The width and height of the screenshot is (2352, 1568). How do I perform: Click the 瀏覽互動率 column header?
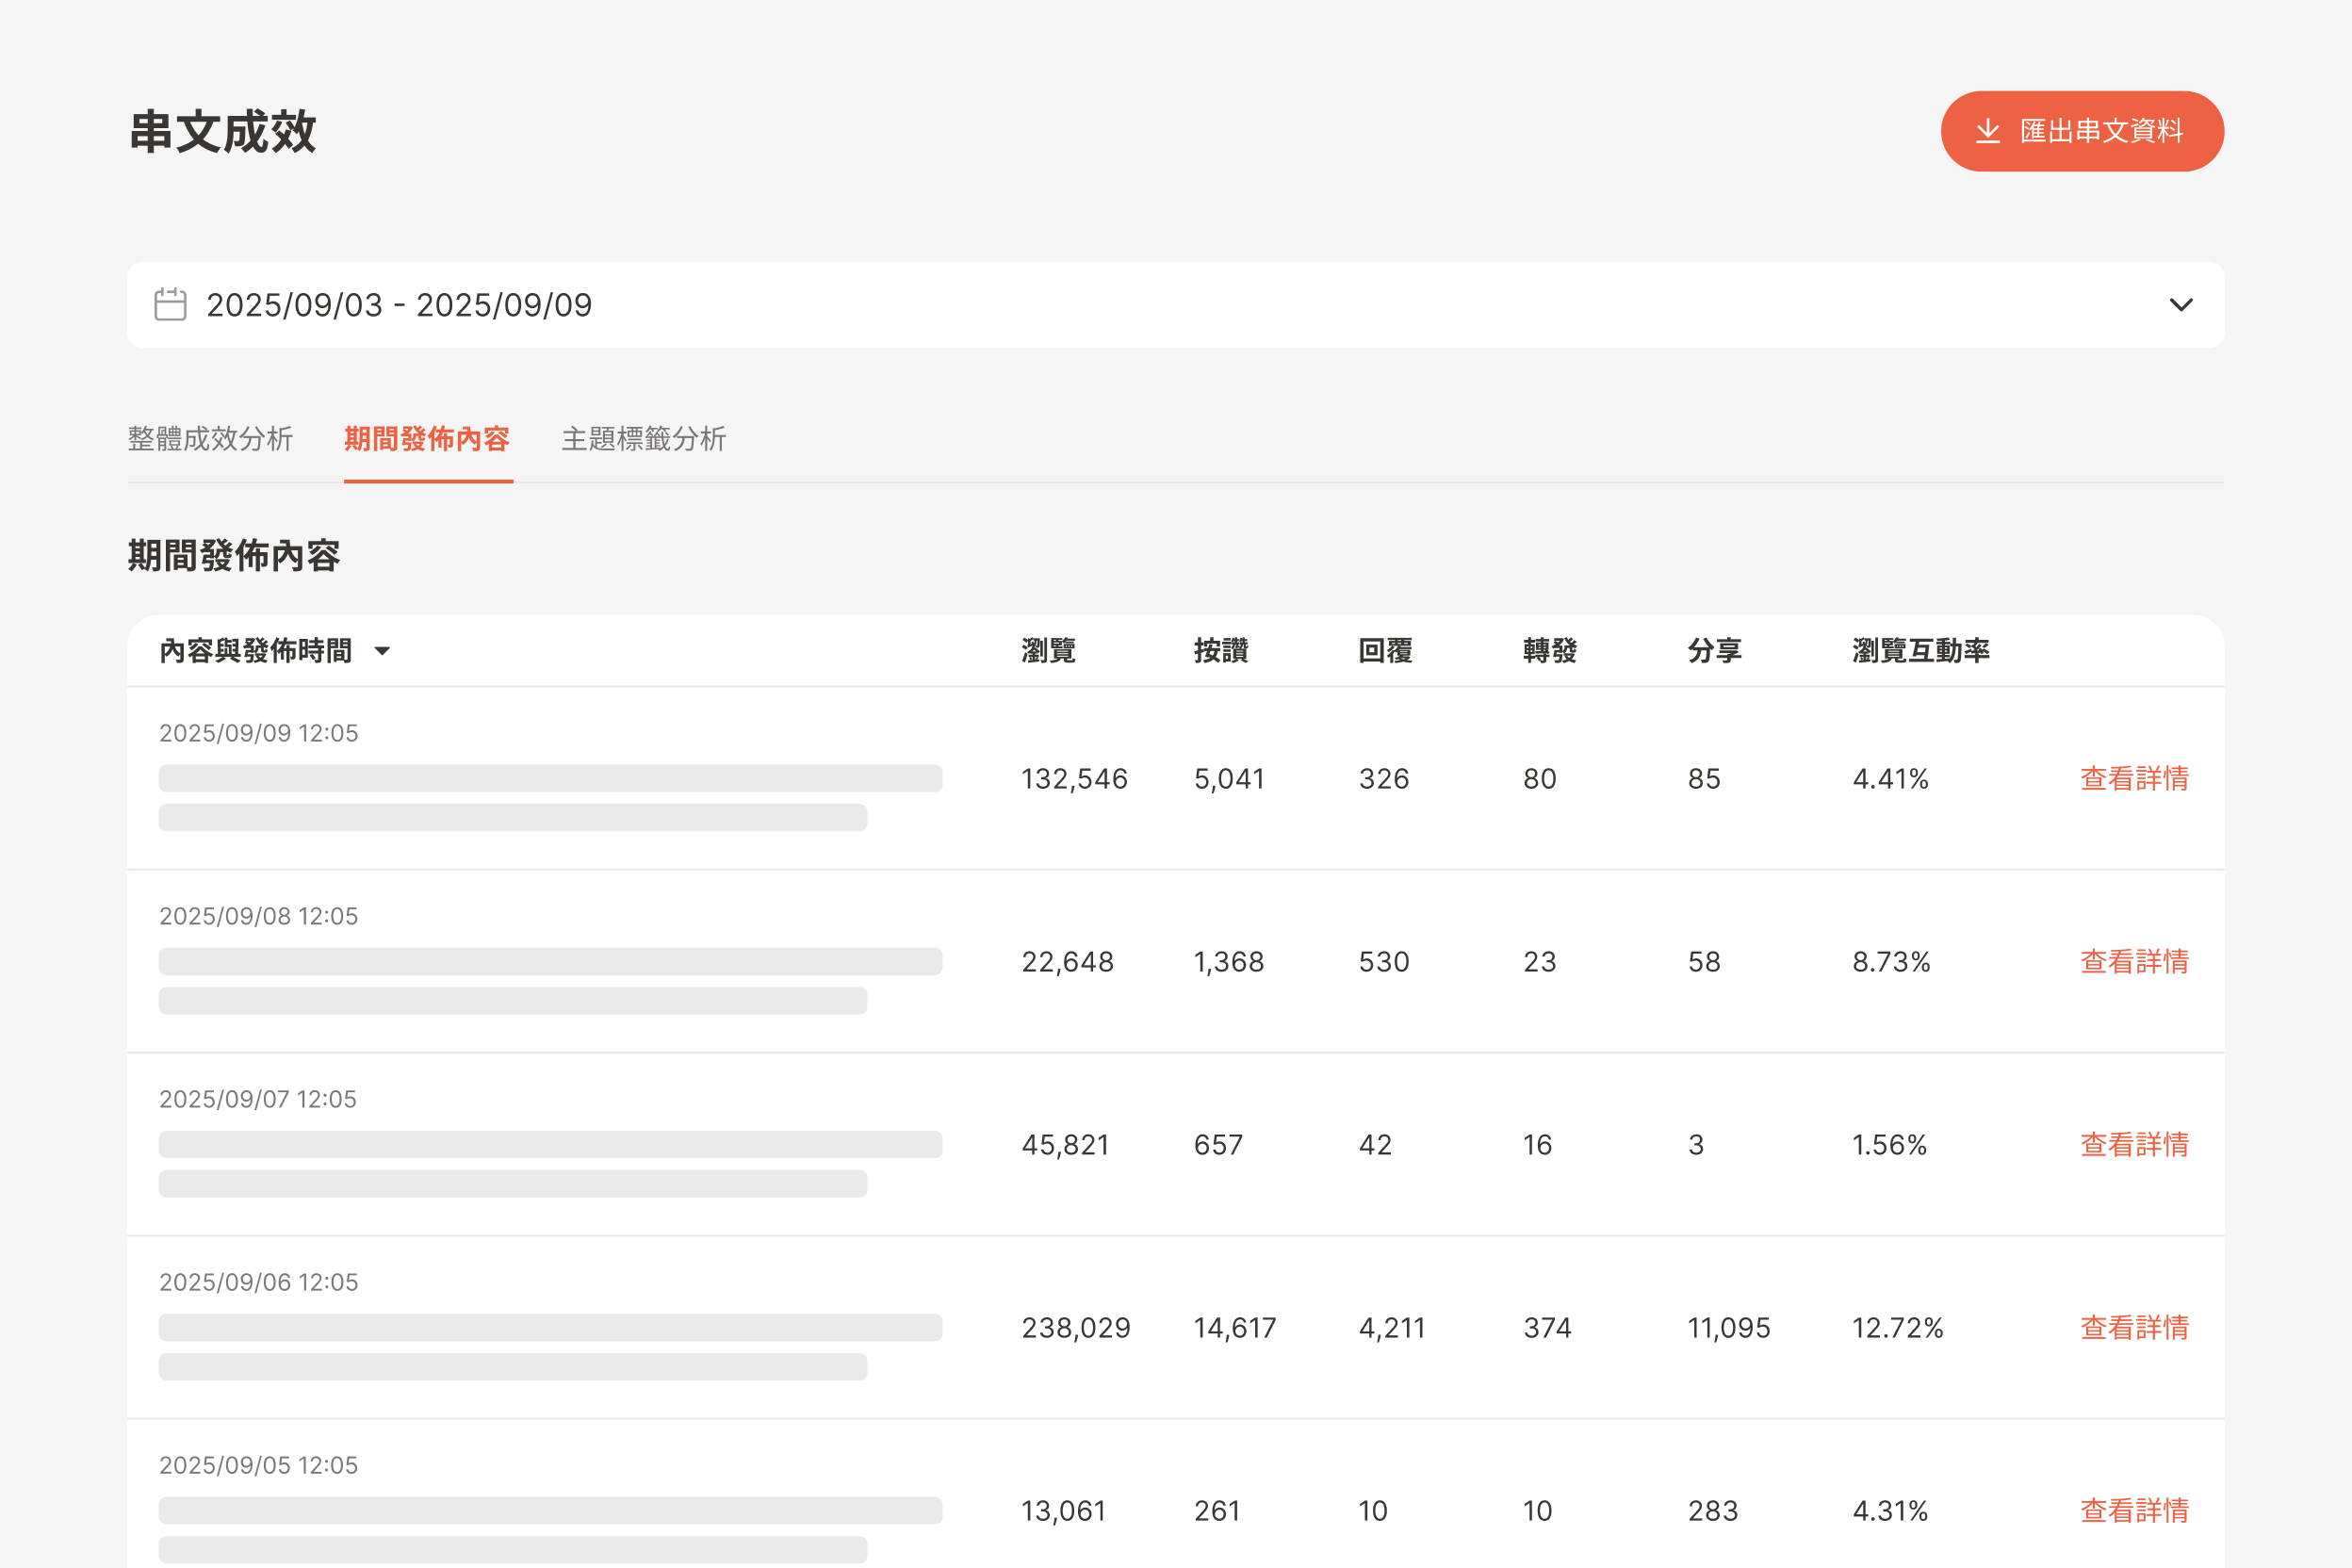tap(1920, 651)
